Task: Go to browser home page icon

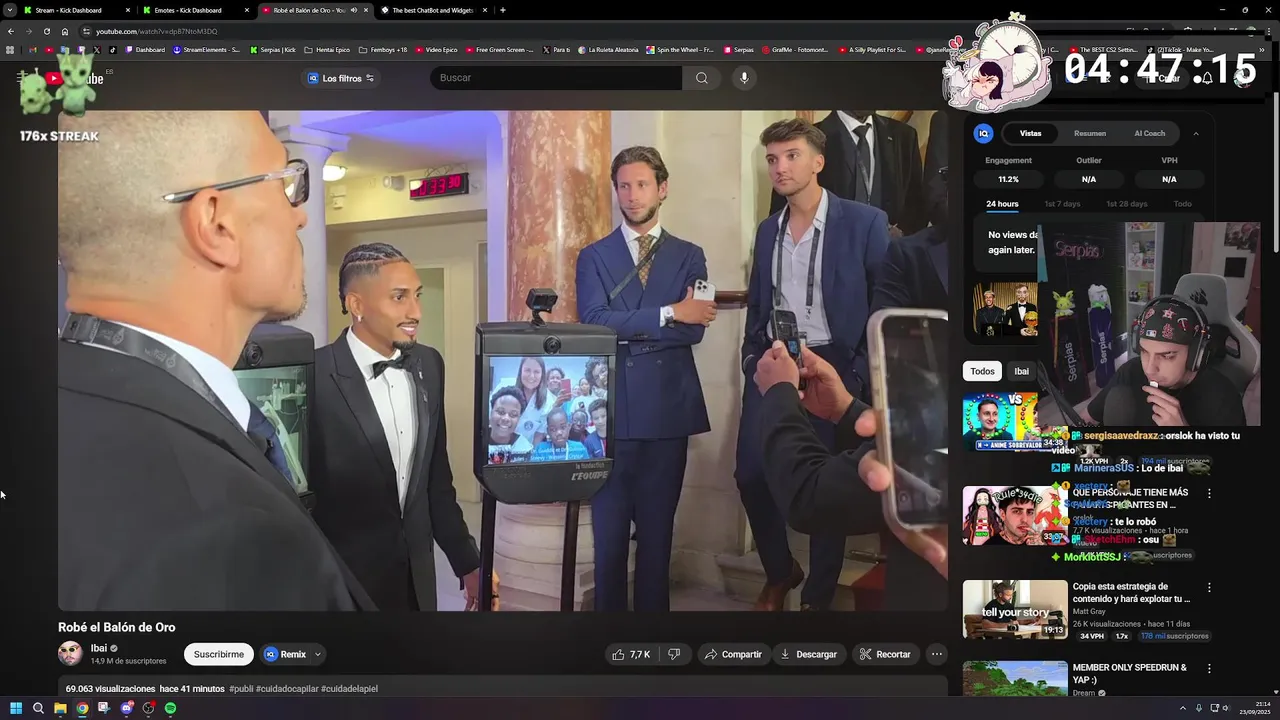Action: point(65,31)
